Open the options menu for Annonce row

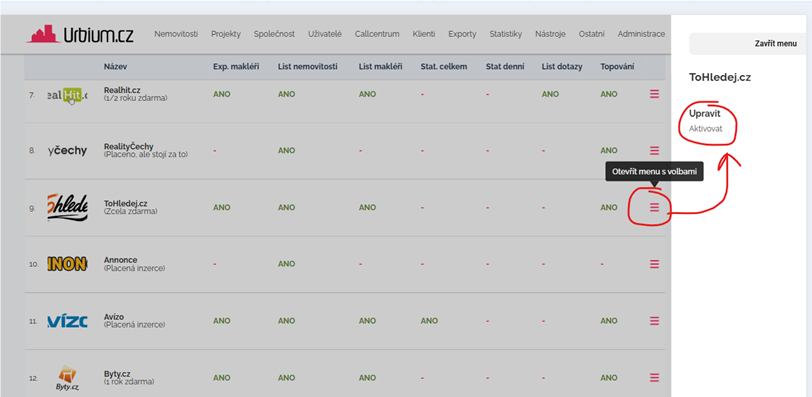[x=655, y=264]
